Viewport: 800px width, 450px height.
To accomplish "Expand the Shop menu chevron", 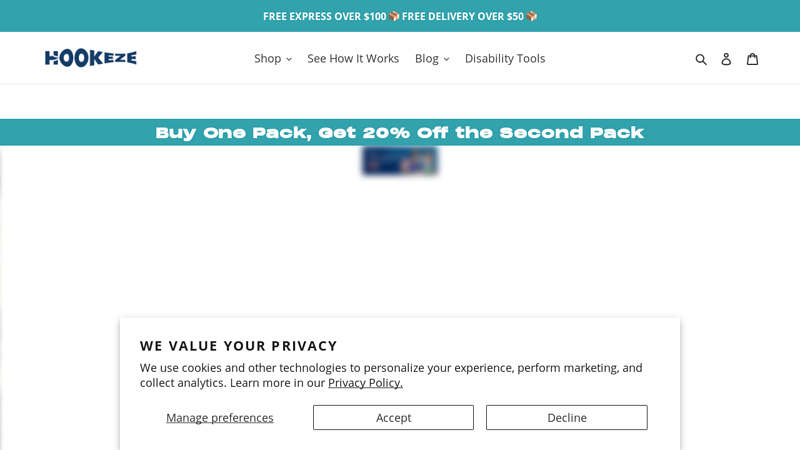I will (289, 59).
